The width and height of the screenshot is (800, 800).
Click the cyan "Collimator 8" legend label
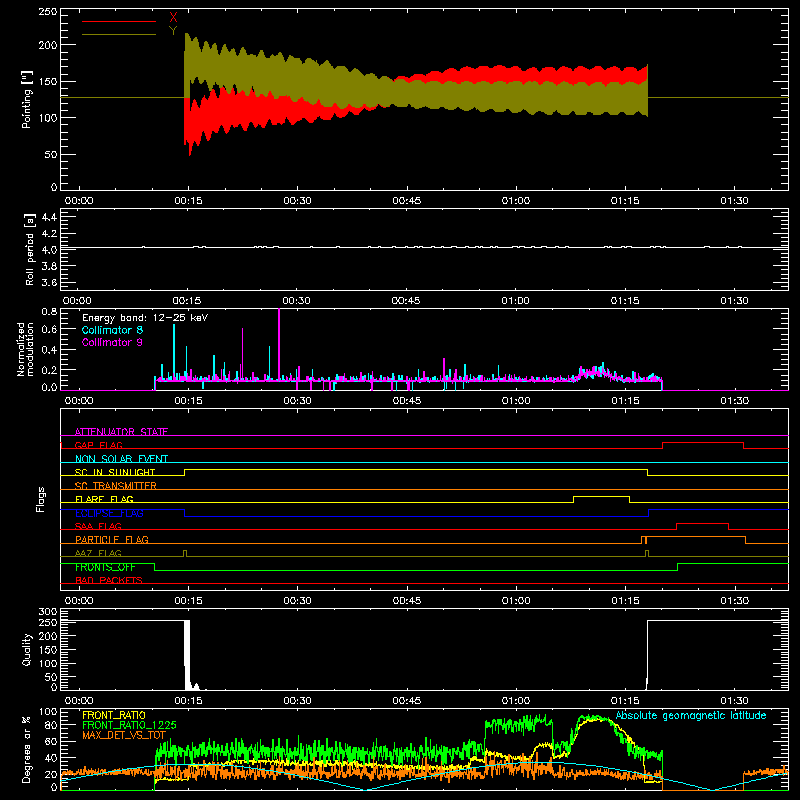coord(112,330)
